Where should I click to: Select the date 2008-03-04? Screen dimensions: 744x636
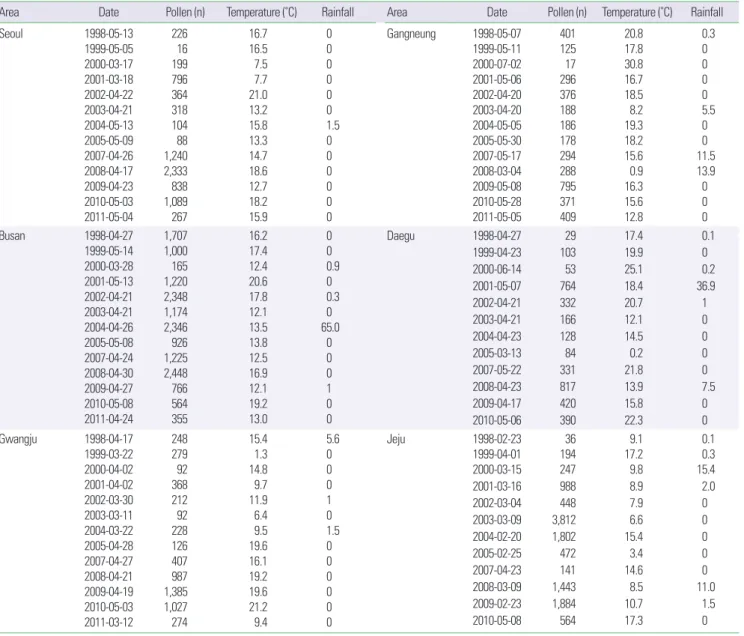pos(497,171)
